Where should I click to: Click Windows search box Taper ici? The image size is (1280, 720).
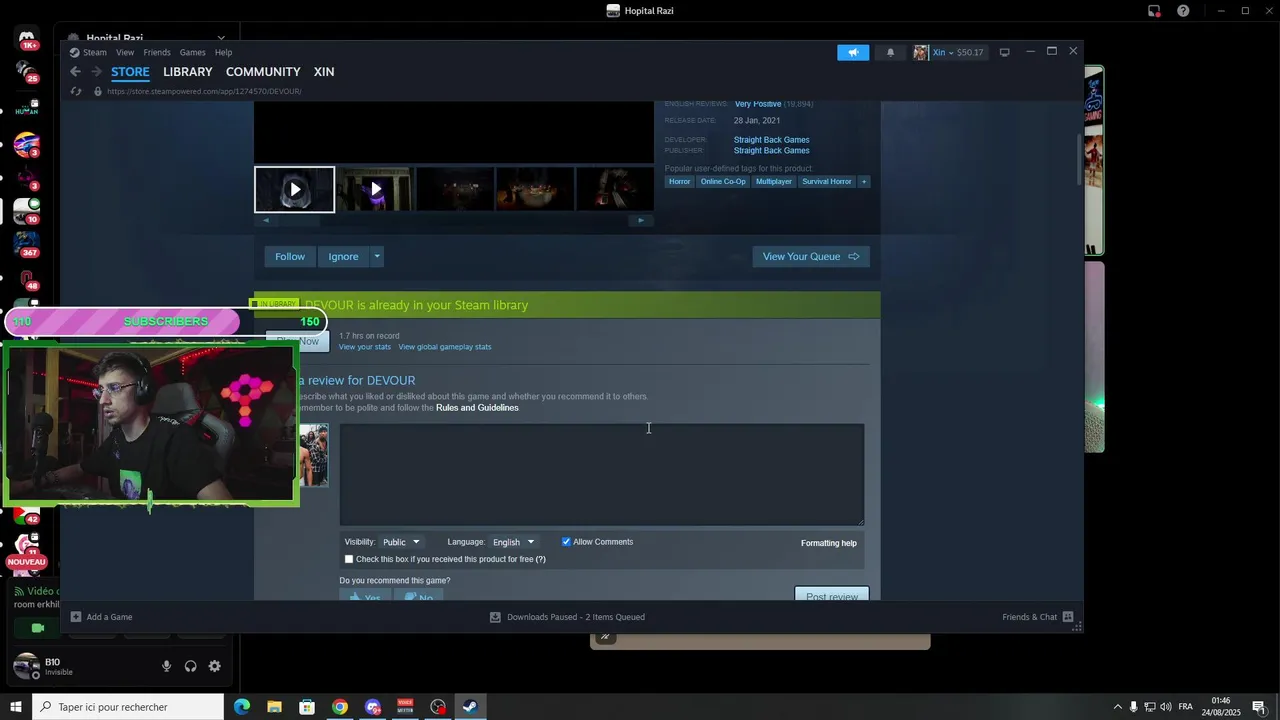[x=128, y=707]
